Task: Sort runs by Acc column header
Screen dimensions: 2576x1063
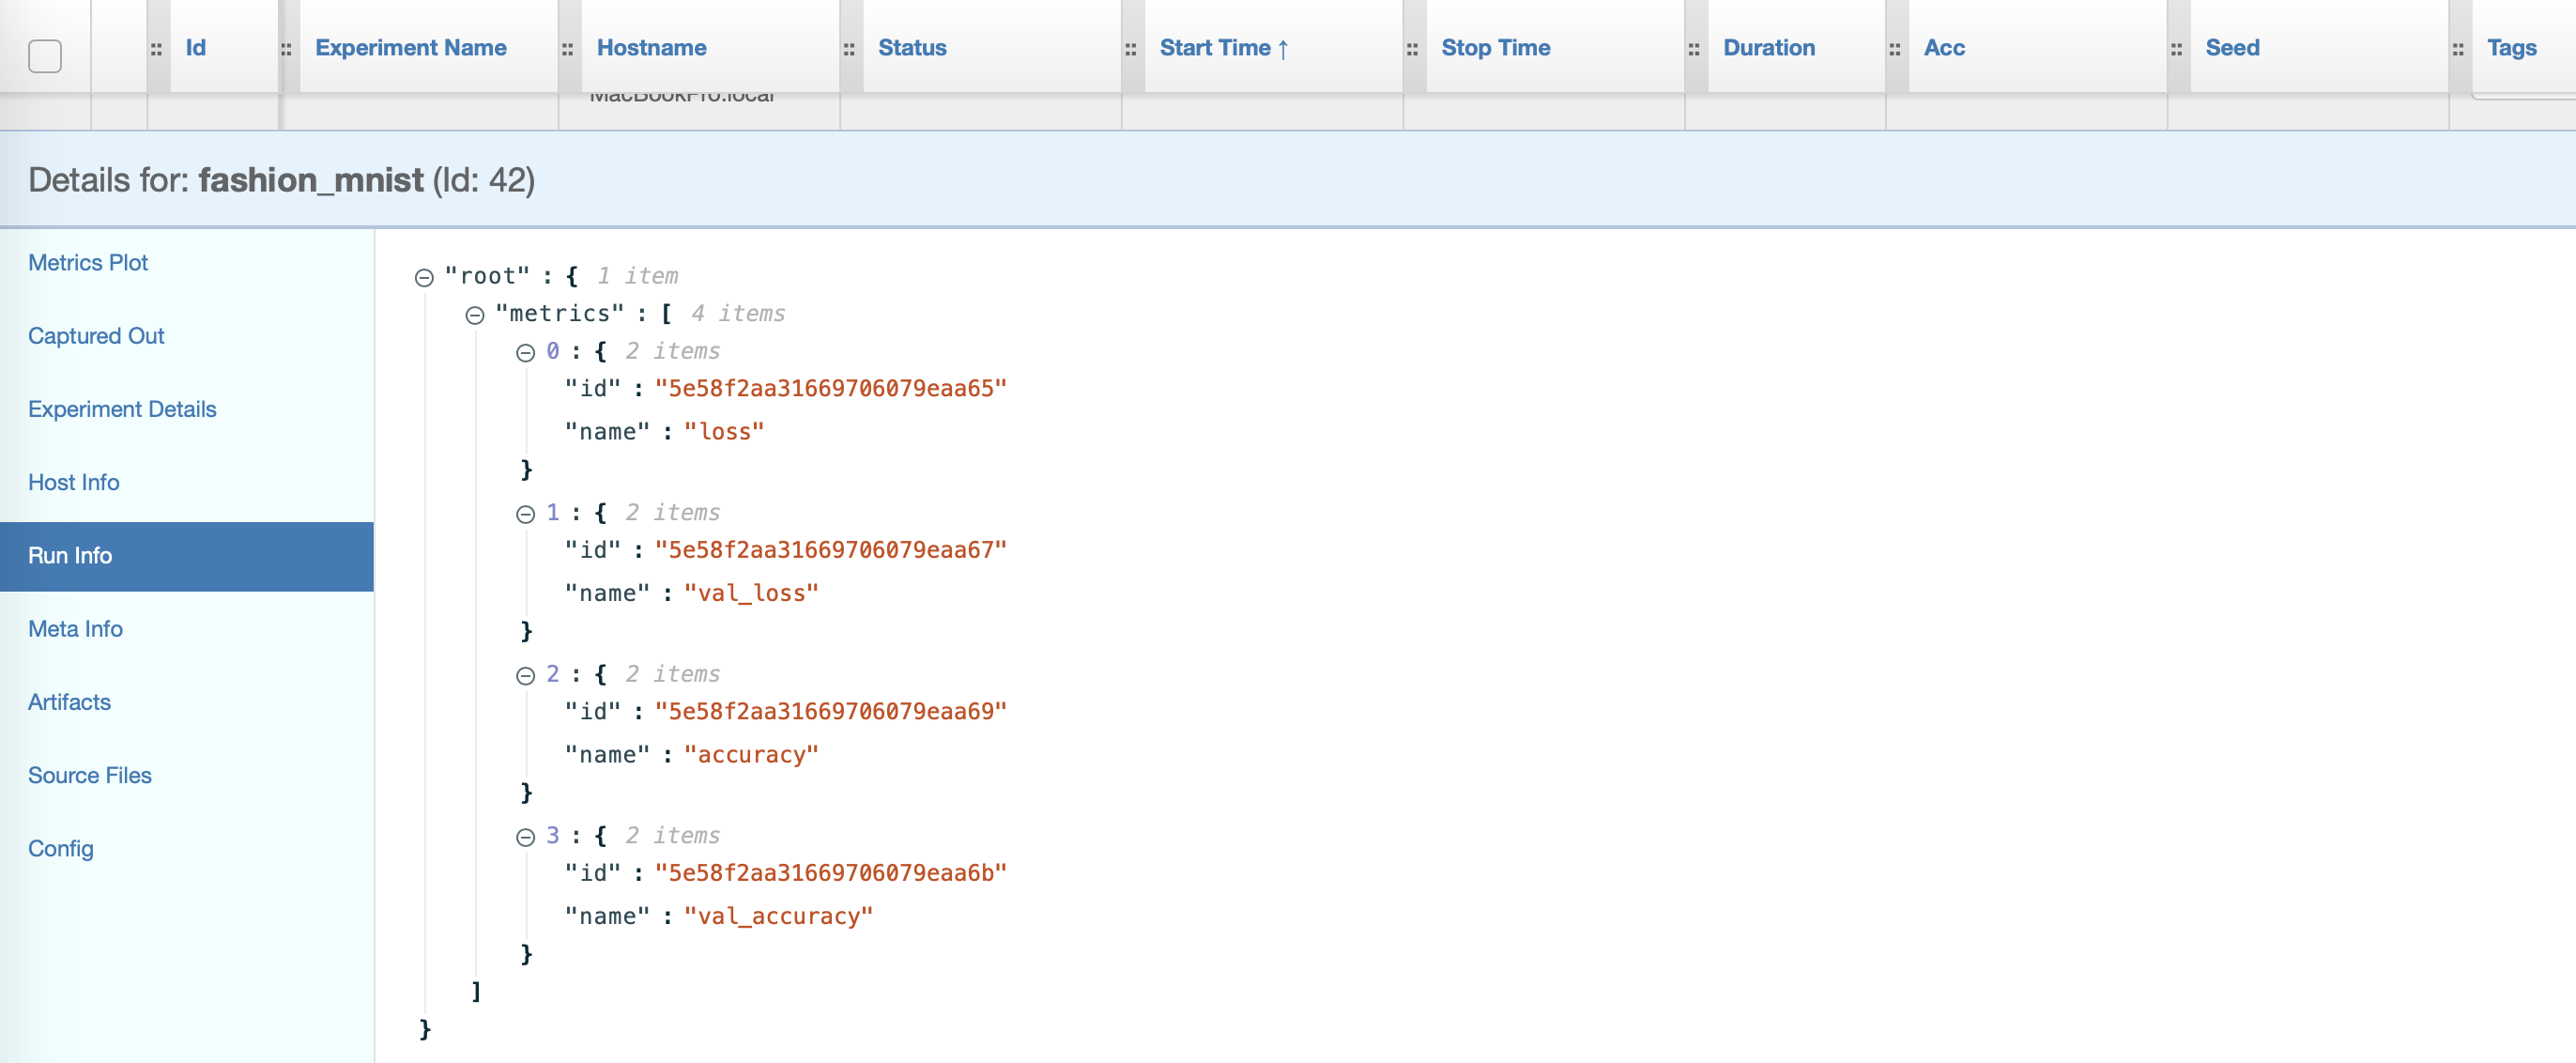Action: pos(1944,48)
